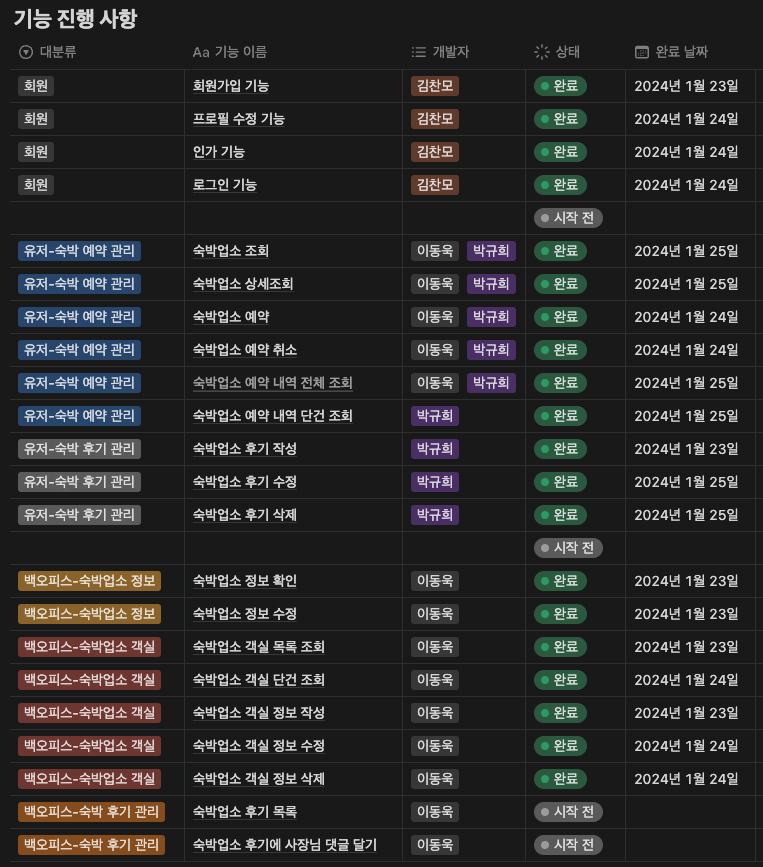Image resolution: width=763 pixels, height=867 pixels.
Task: Click 시작 전 status in empty row below 로그인 기능
Action: 568,218
